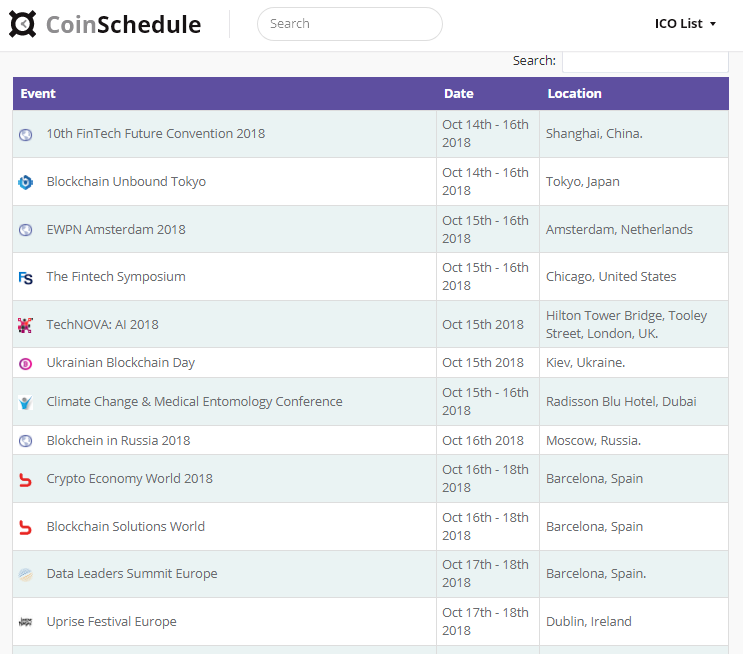Viewport: 743px width, 654px height.
Task: Select the Shanghai, China. location cell
Action: coord(634,134)
